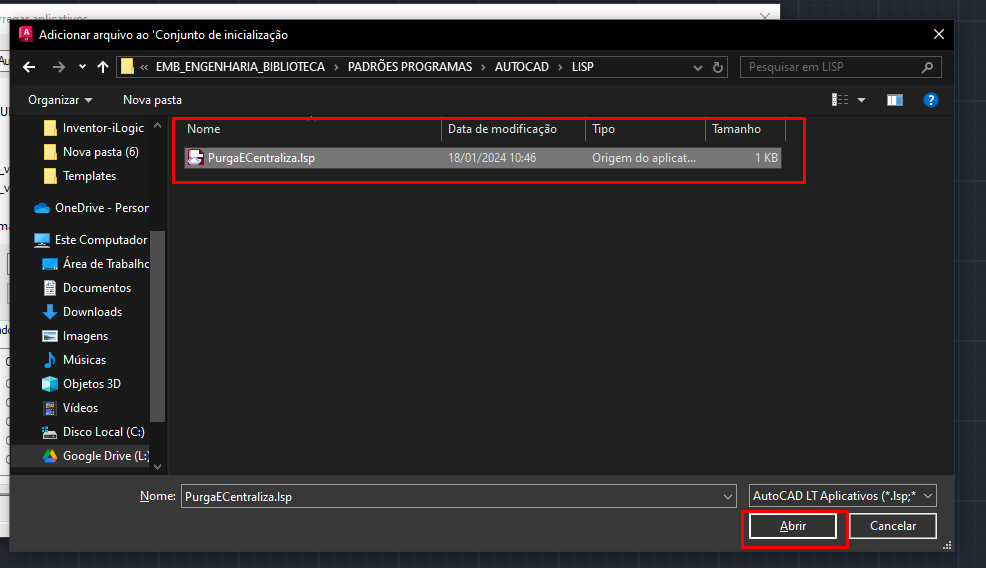The width and height of the screenshot is (986, 568).
Task: Click the AUTOCAD breadcrumb segment
Action: tap(522, 67)
